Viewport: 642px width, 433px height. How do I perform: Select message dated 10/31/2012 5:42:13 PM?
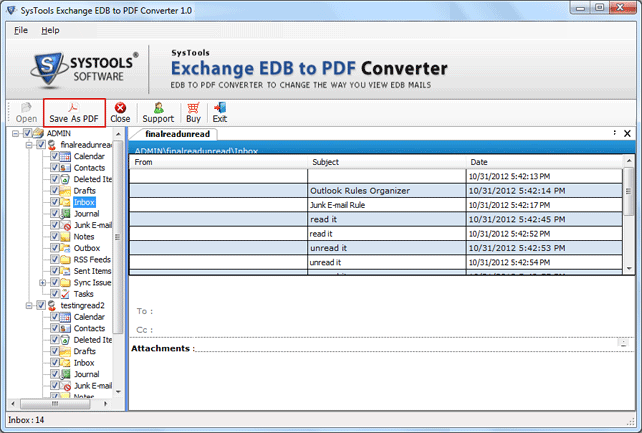[x=376, y=176]
